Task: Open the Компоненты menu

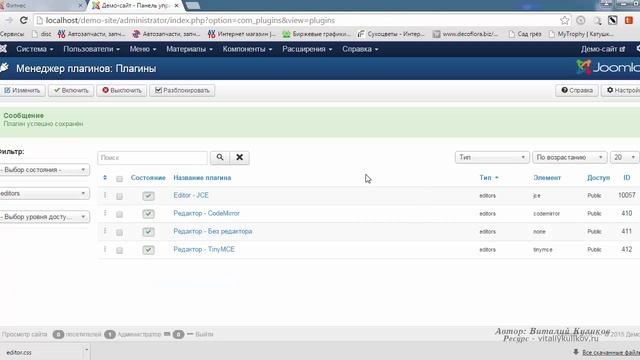Action: tap(247, 49)
